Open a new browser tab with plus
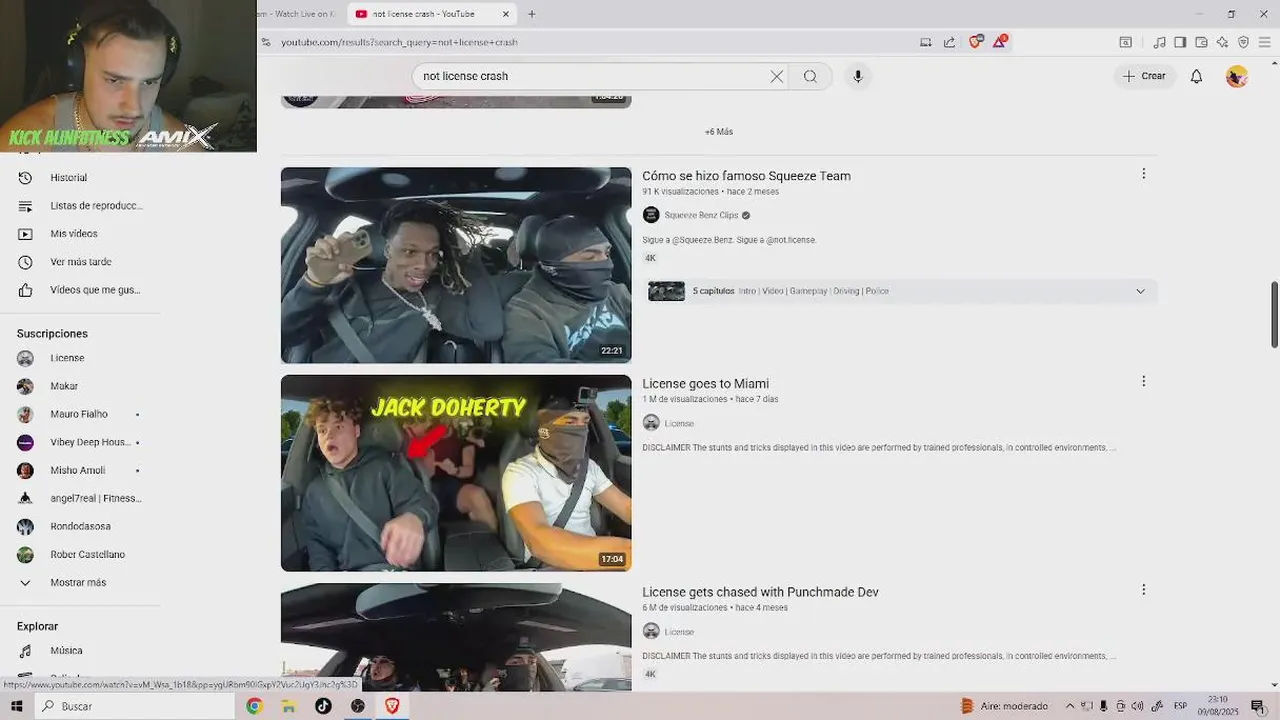Viewport: 1280px width, 720px height. [532, 14]
